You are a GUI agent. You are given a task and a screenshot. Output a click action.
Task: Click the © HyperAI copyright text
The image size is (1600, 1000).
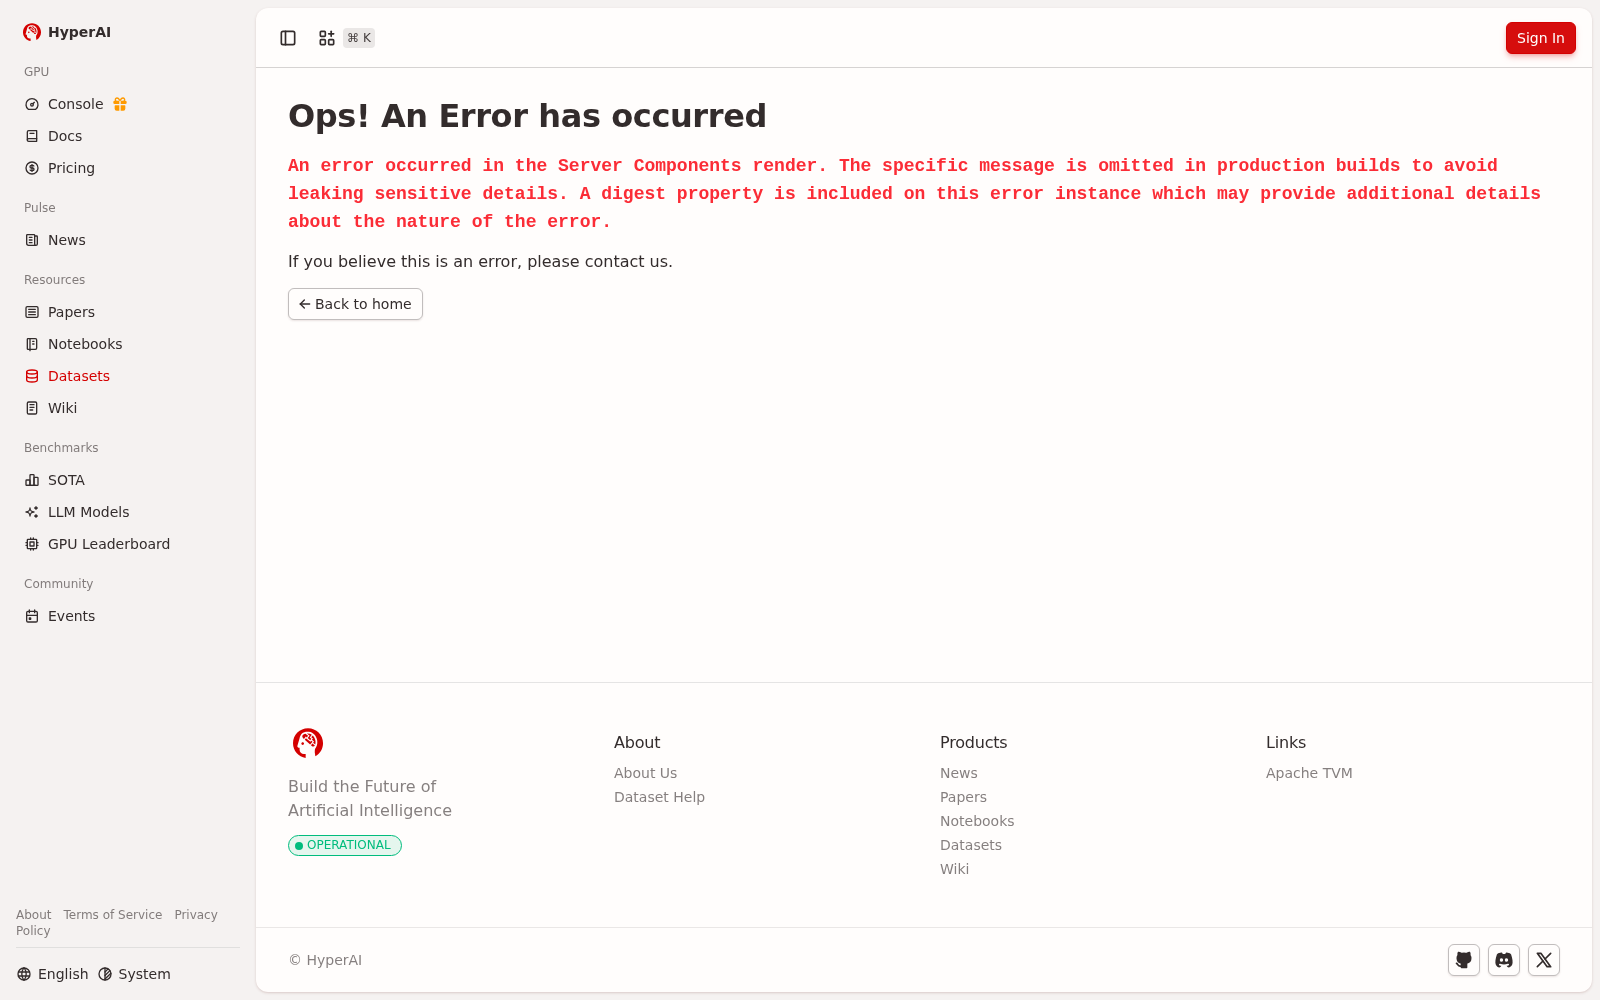[325, 960]
